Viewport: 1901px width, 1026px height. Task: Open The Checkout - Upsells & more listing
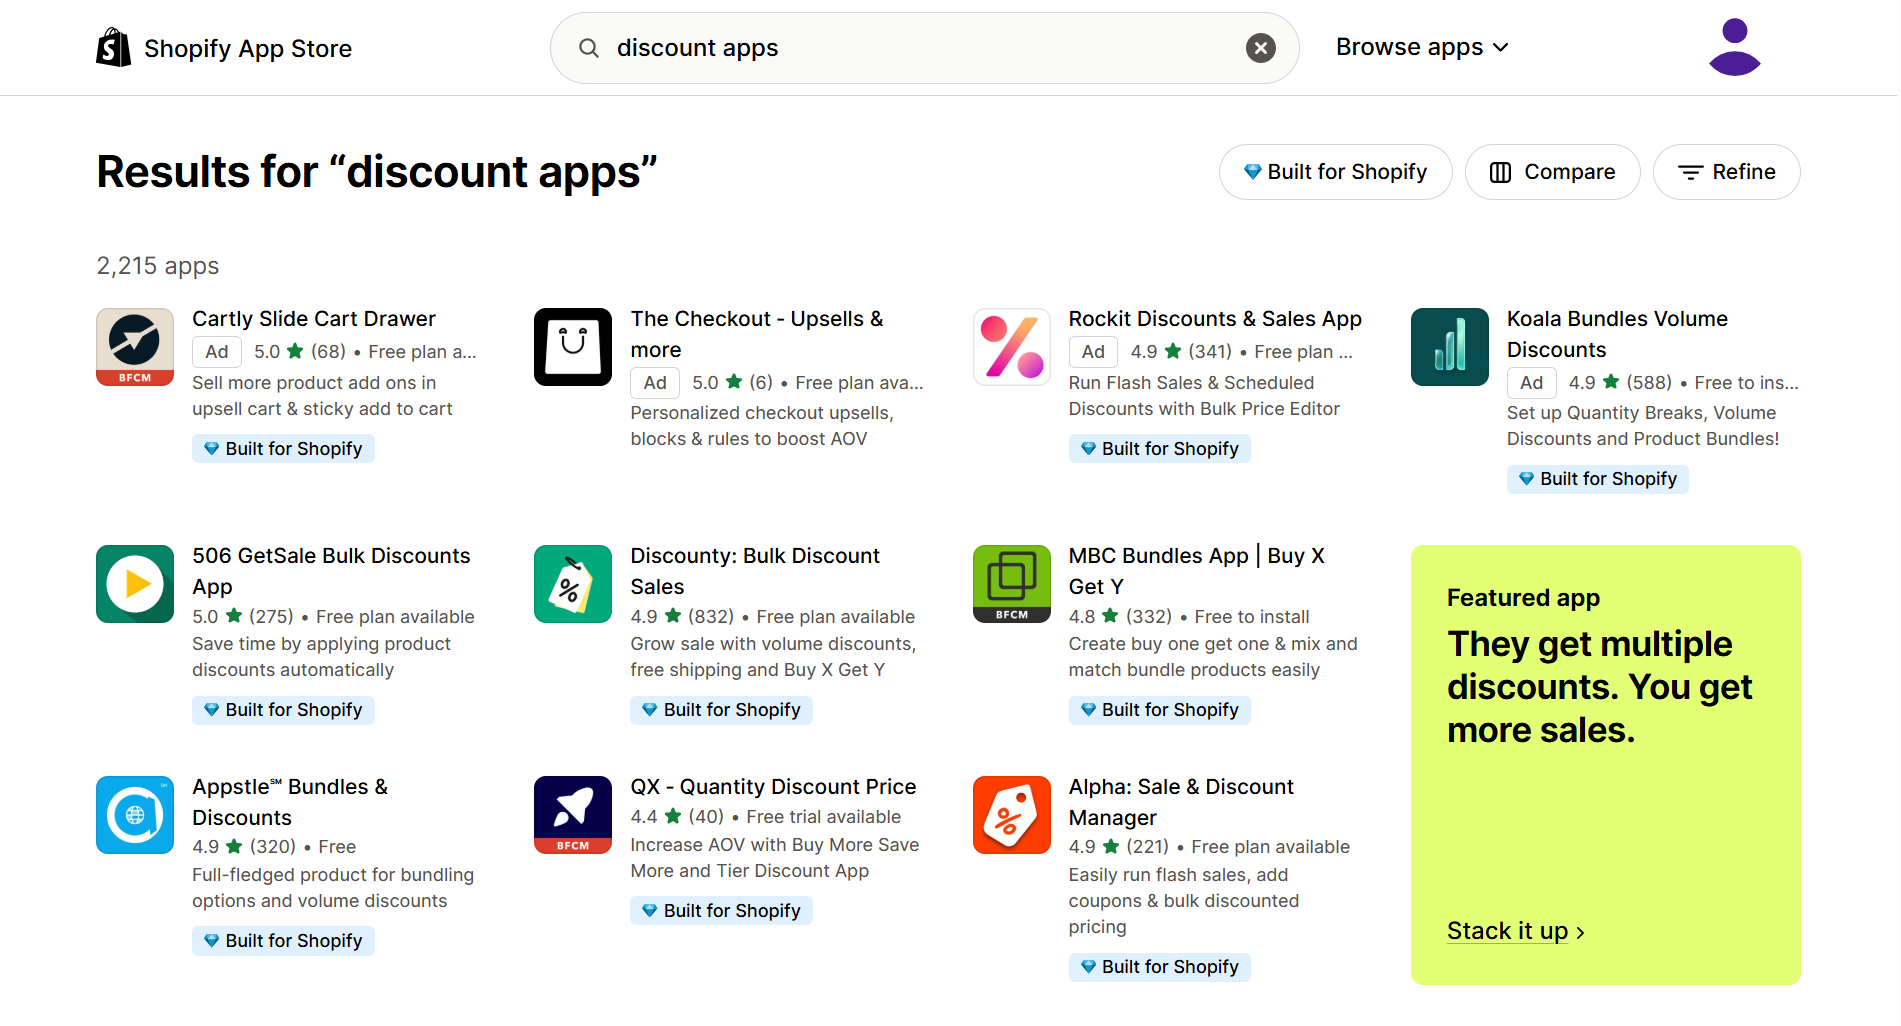[x=757, y=333]
